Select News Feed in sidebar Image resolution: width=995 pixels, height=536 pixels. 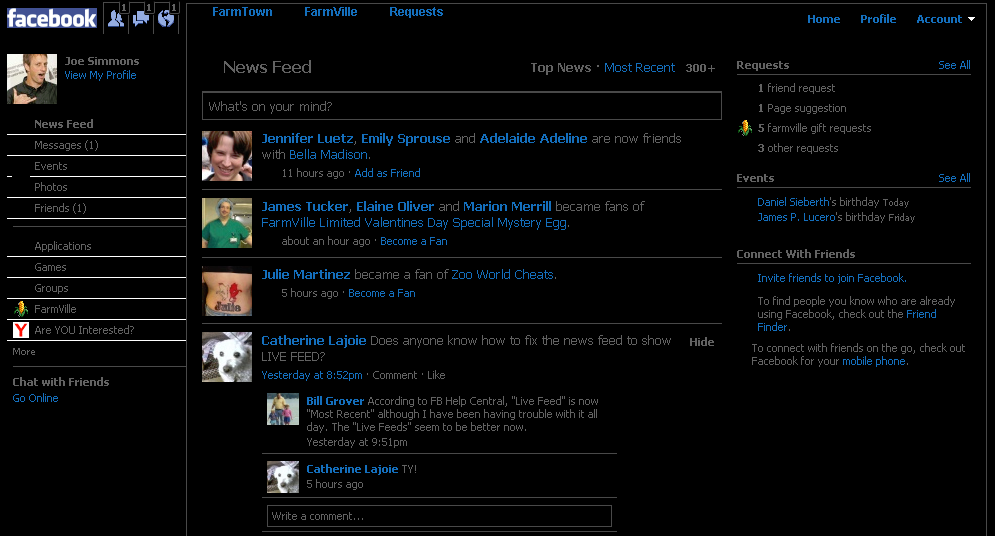(63, 124)
